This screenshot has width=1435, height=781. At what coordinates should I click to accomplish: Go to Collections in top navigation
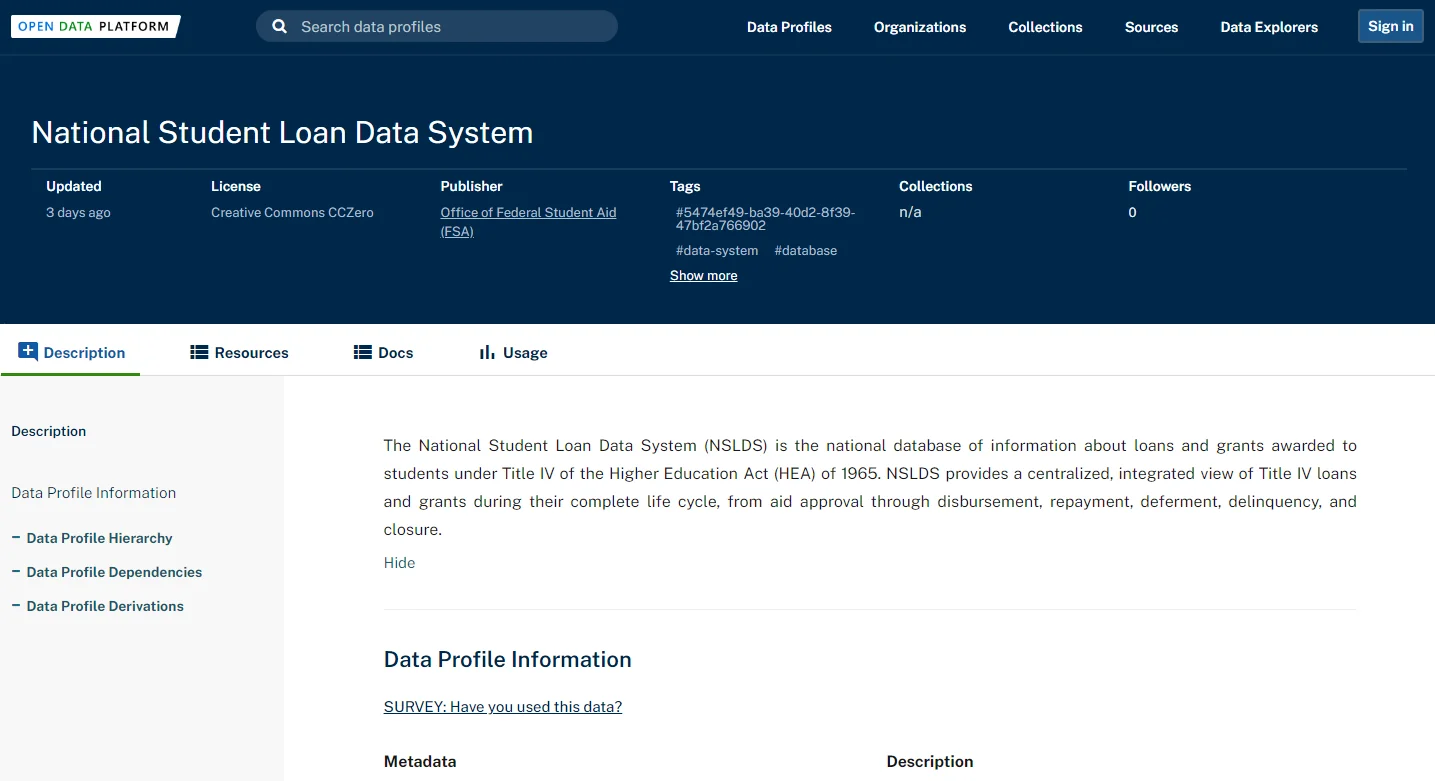(1045, 27)
